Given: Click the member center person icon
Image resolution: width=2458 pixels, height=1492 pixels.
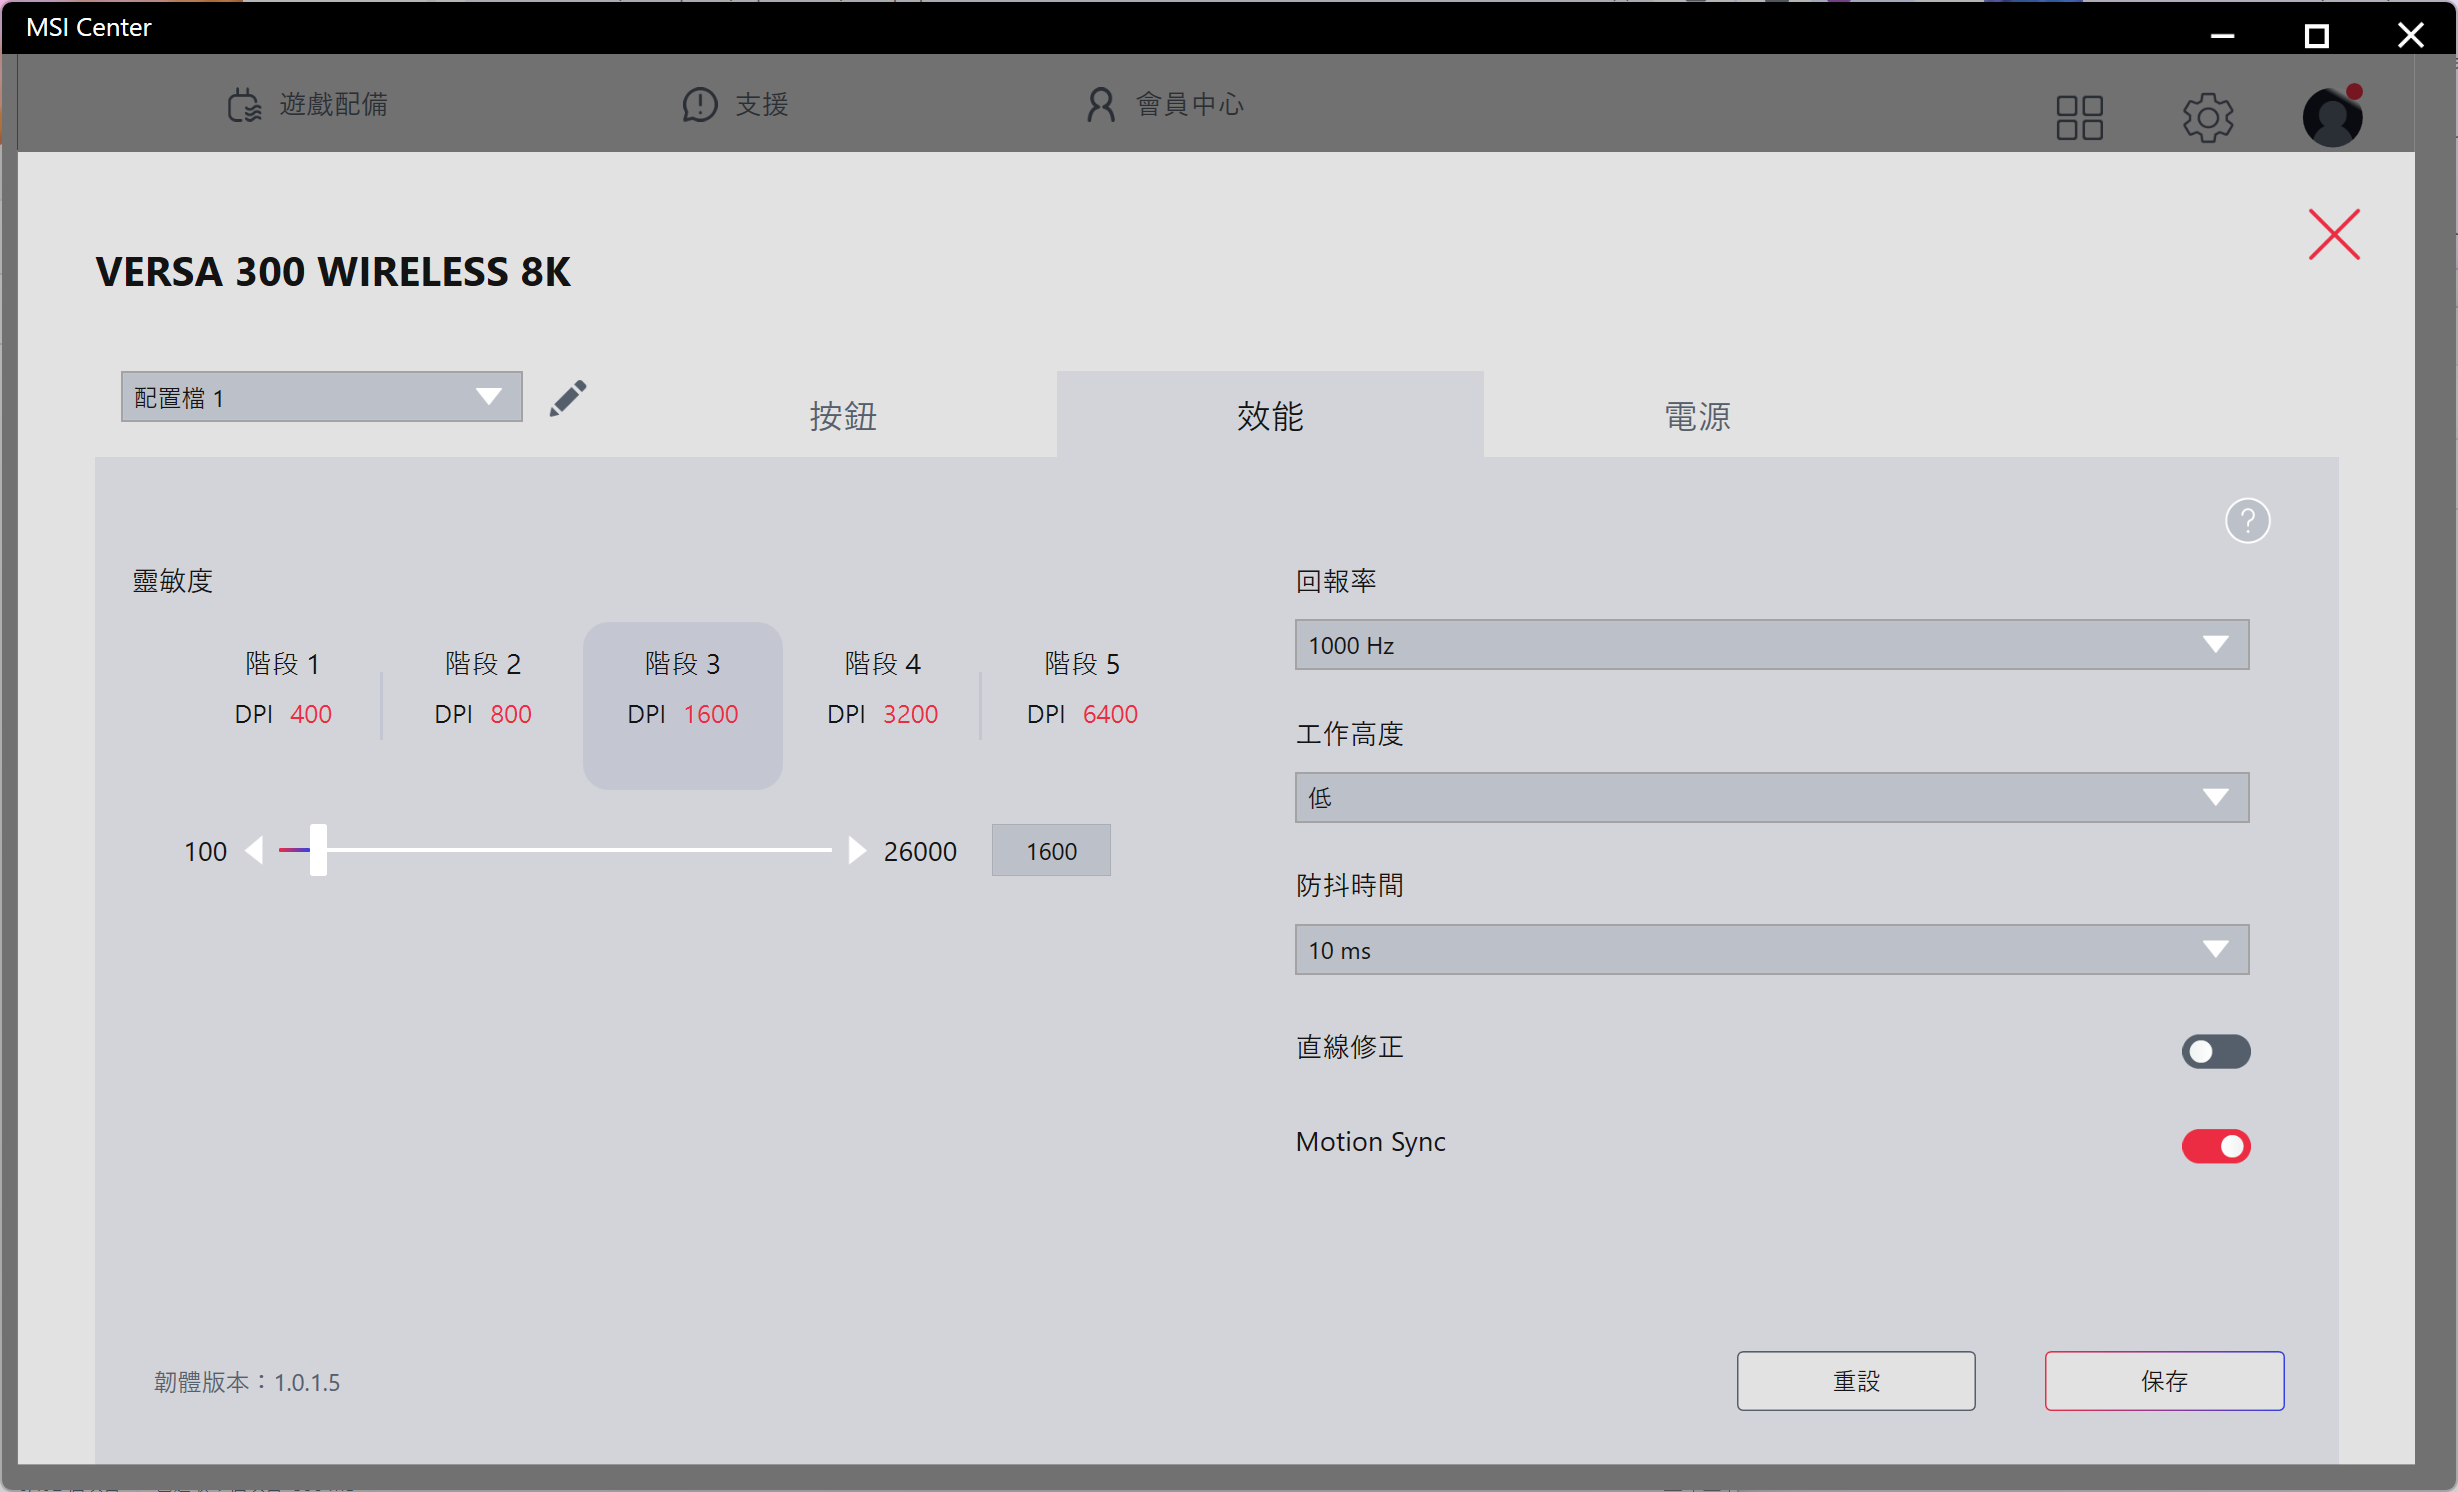Looking at the screenshot, I should click(x=1100, y=104).
